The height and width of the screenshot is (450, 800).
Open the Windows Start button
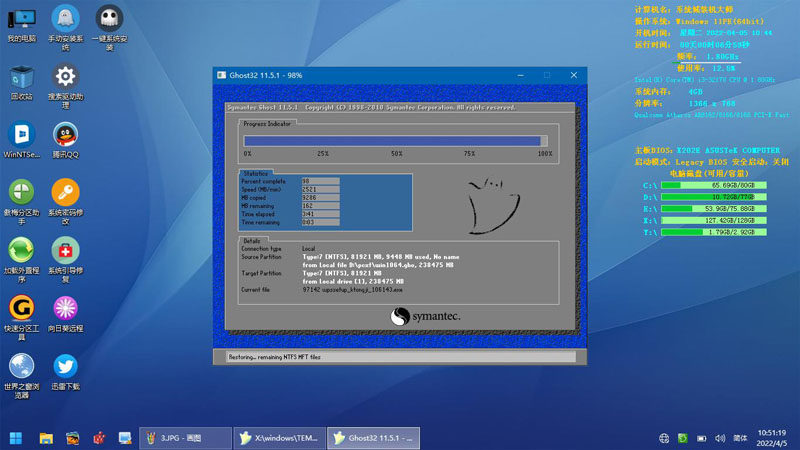(x=16, y=438)
